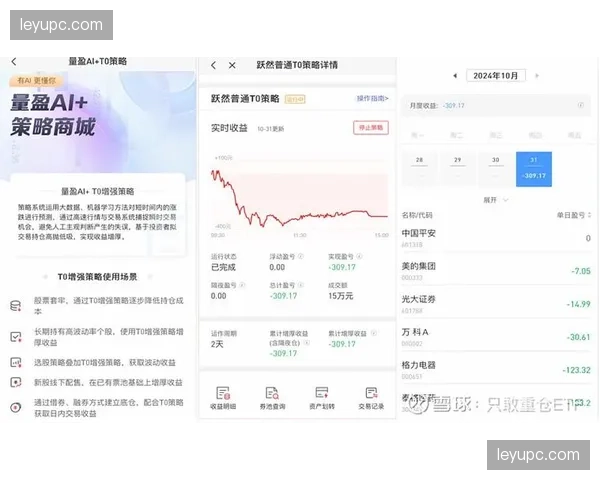Click the 光大证券 daily loss -14.99
The width and height of the screenshot is (600, 480).
579,304
